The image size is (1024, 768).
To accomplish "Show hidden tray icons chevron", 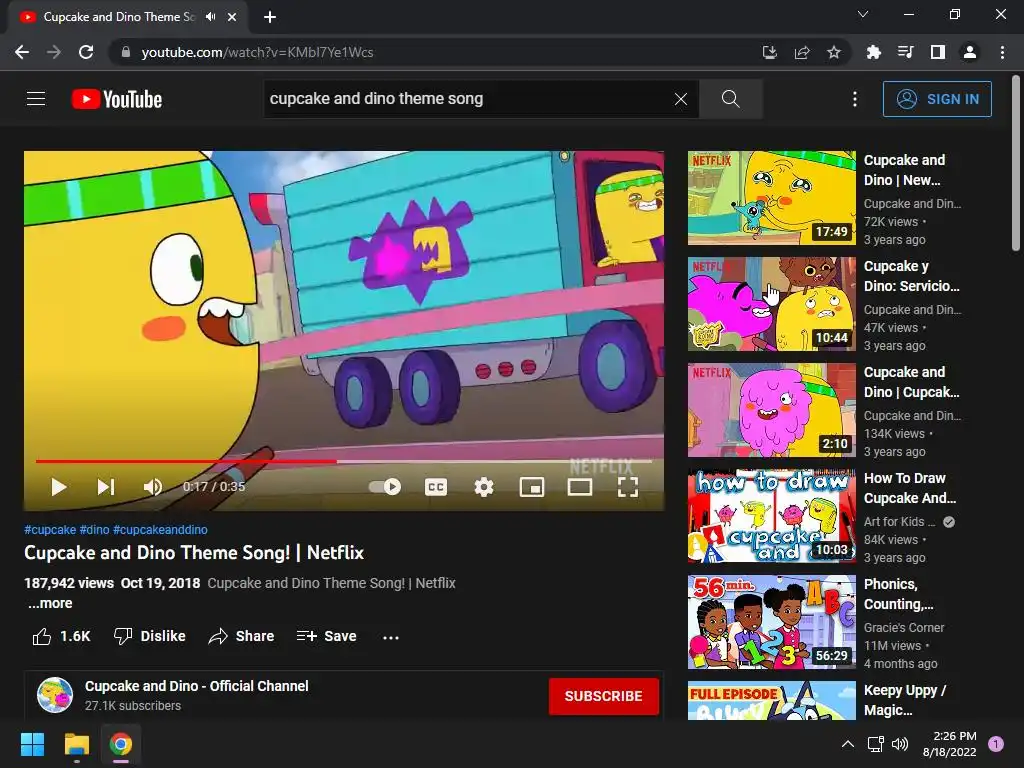I will pos(848,744).
